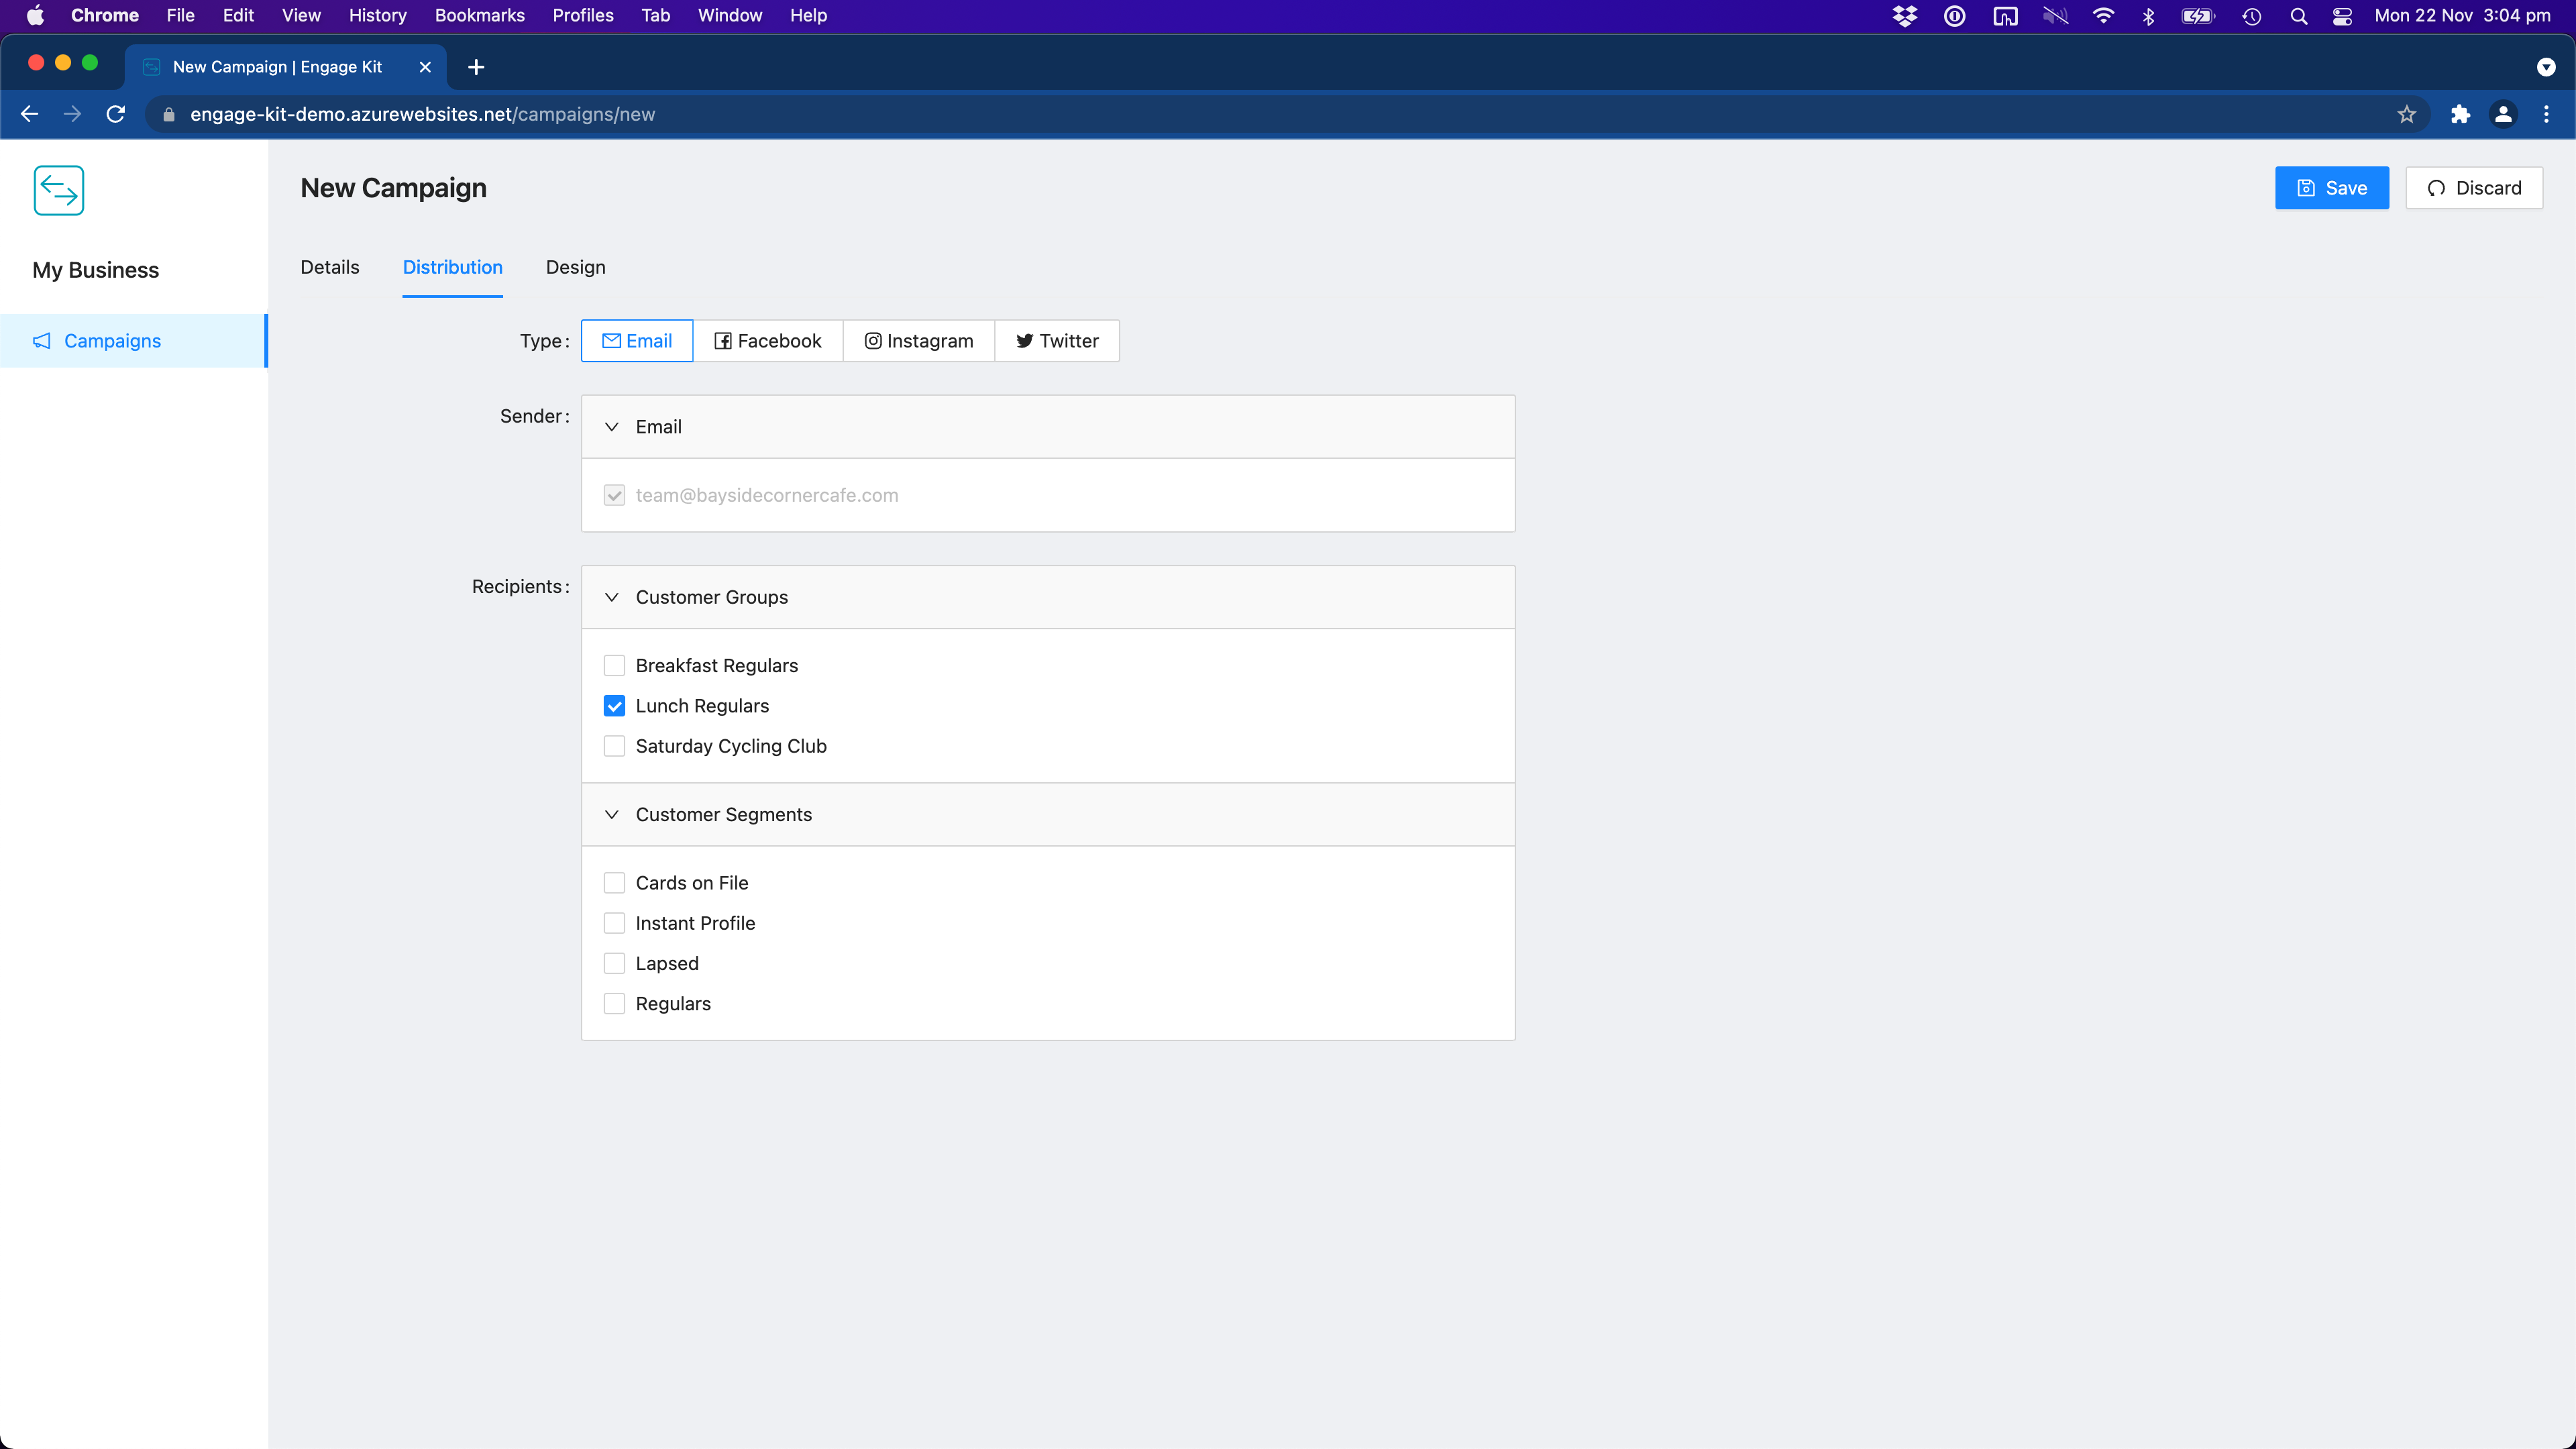Screen dimensions: 2576x1449
Task: Collapse the Sender Email panel
Action: [612, 427]
